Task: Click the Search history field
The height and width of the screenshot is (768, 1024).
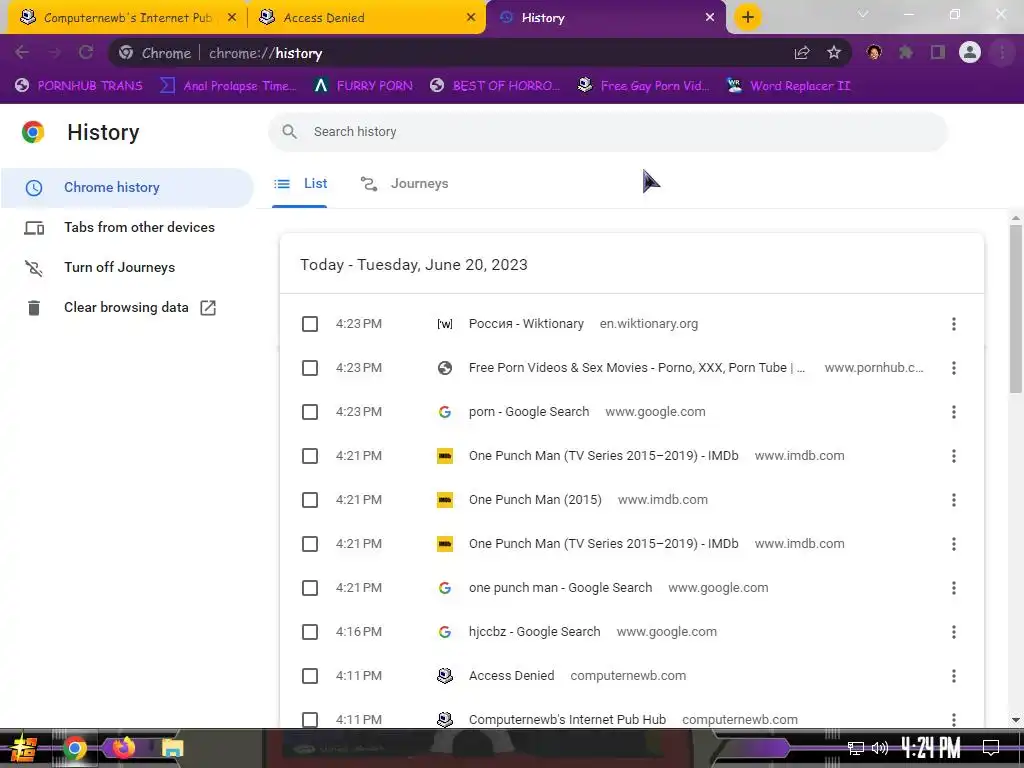Action: (x=608, y=132)
